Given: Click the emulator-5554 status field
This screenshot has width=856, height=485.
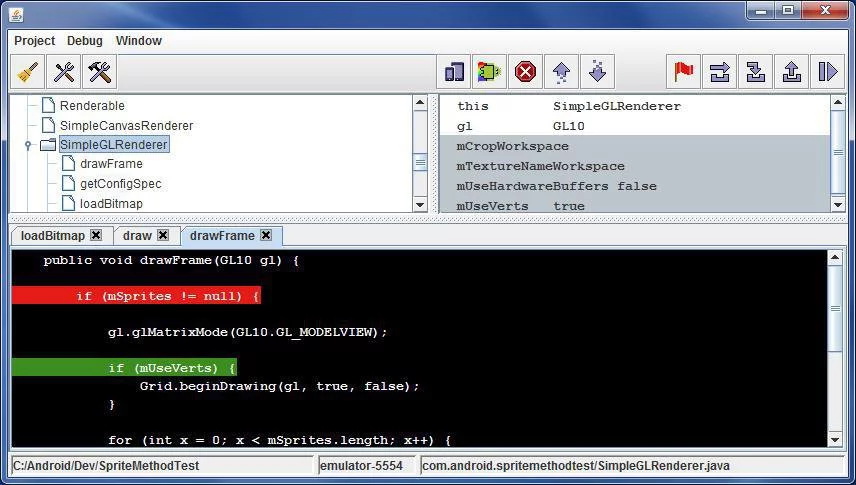Looking at the screenshot, I should click(367, 465).
